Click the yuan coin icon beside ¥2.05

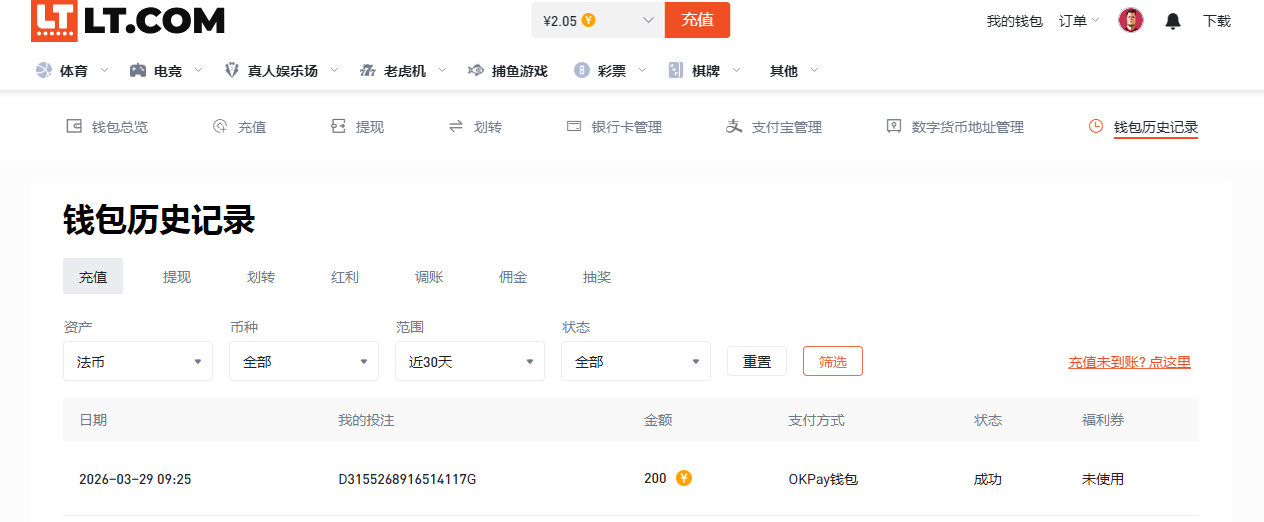[588, 20]
